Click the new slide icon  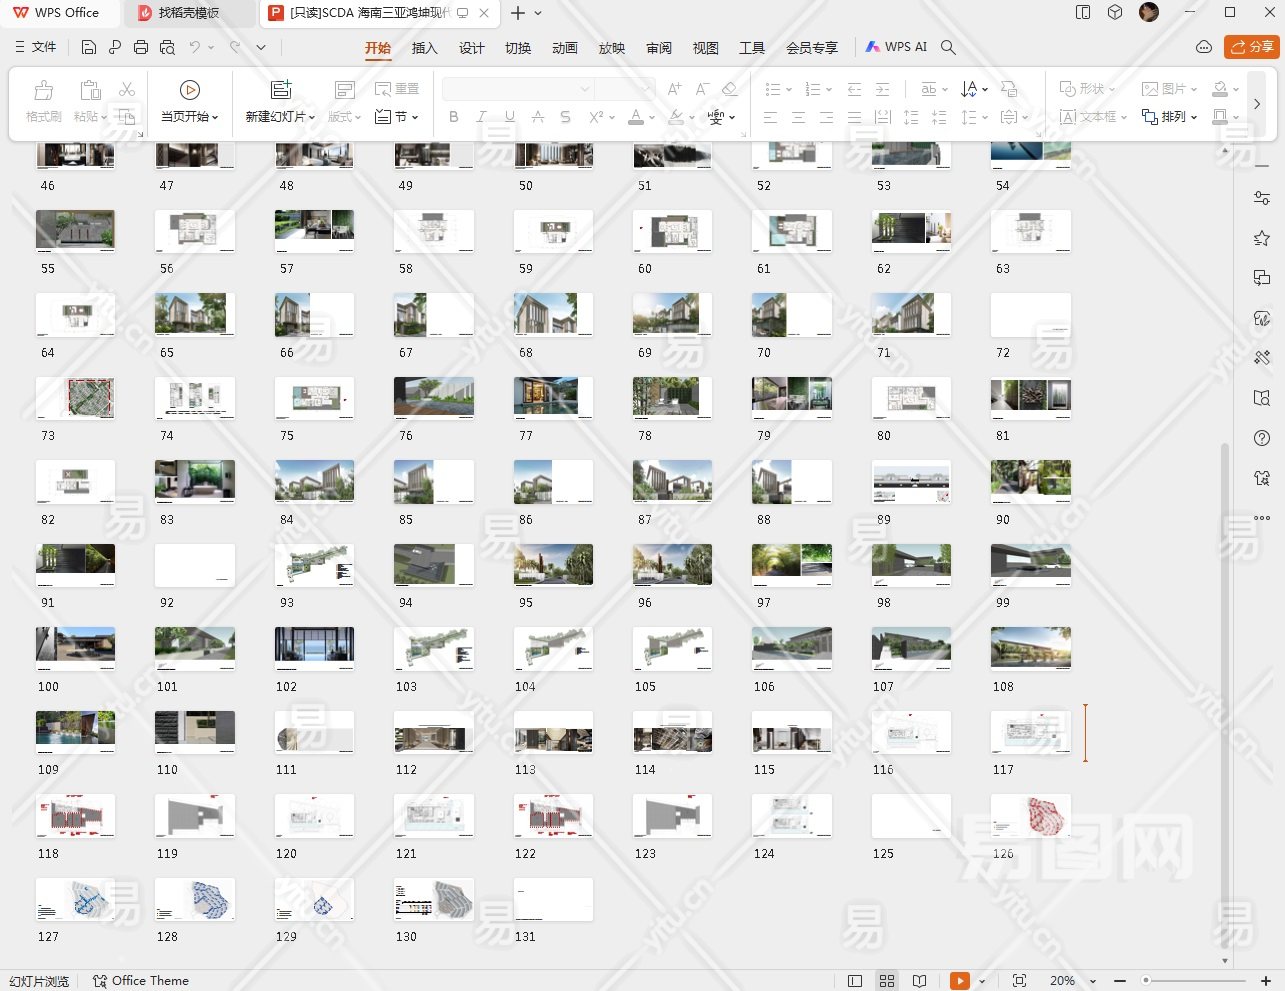(281, 90)
